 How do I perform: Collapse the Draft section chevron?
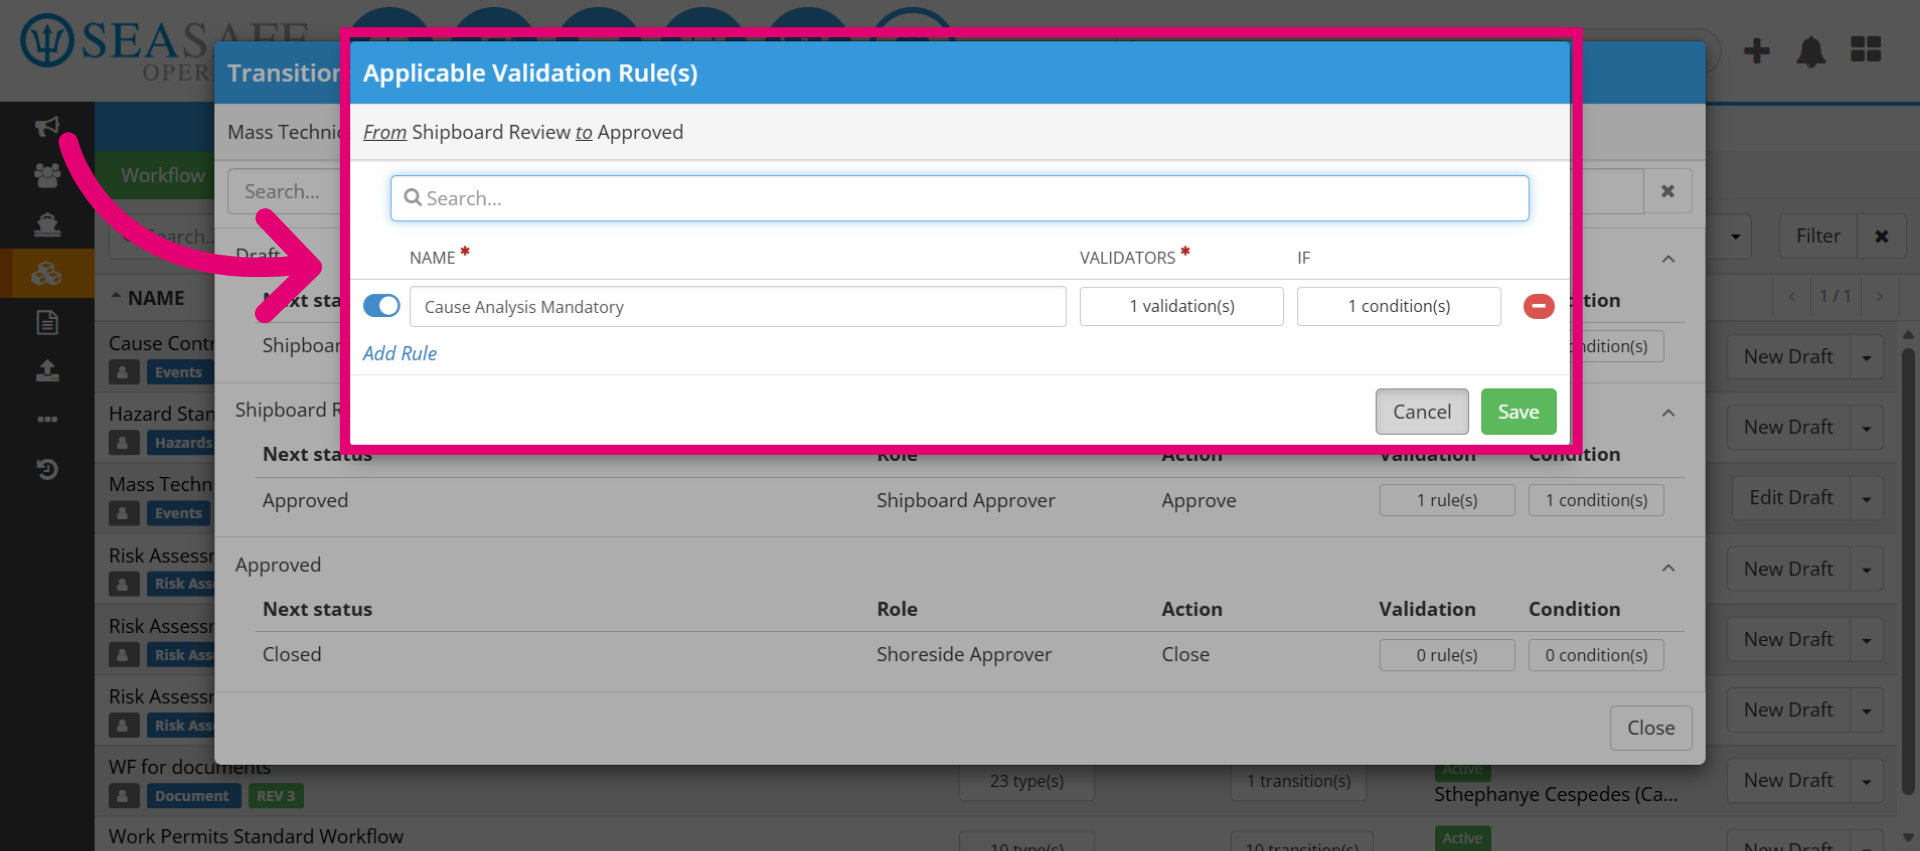click(1668, 259)
